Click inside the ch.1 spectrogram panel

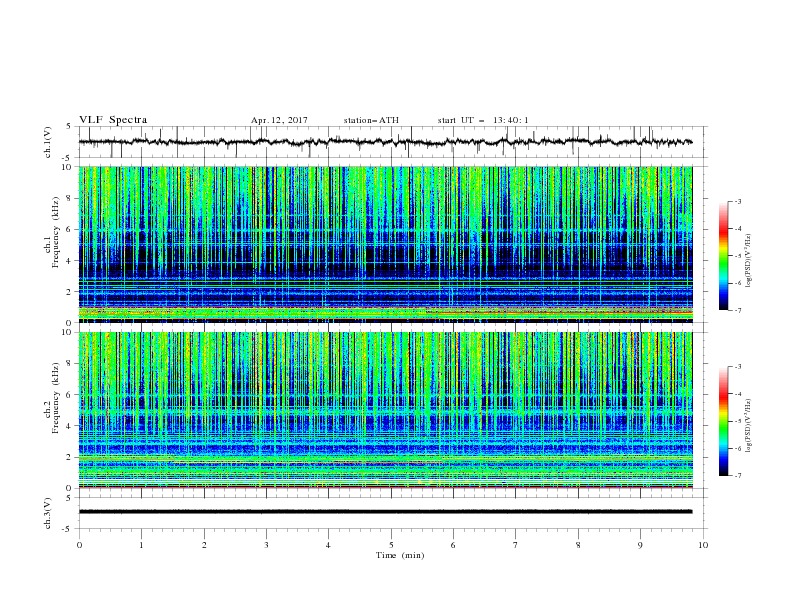[x=385, y=244]
